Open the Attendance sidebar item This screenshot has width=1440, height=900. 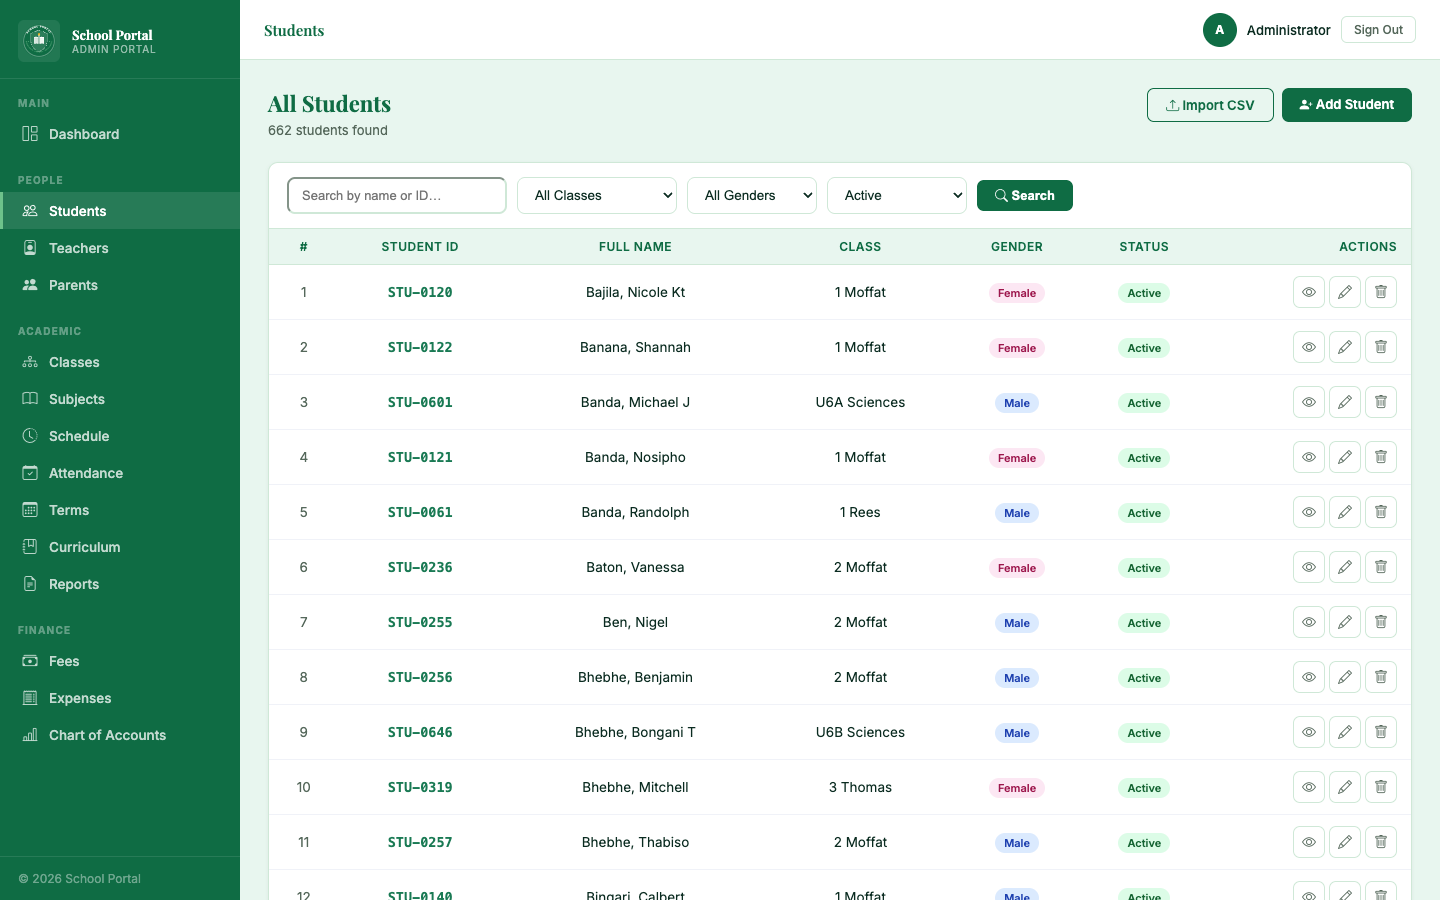tap(86, 473)
